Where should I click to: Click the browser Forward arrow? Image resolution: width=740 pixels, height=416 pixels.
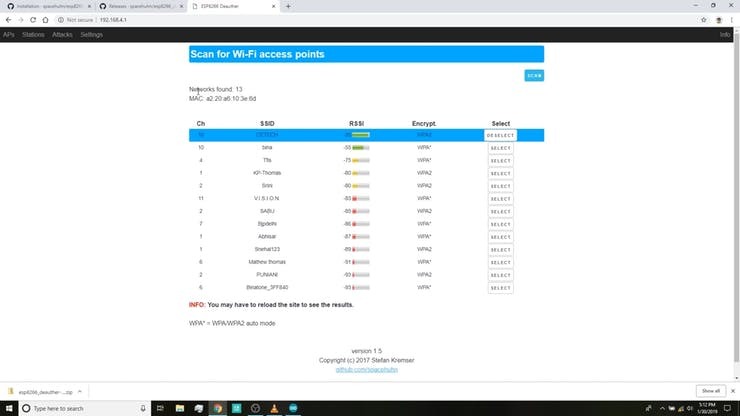(21, 20)
